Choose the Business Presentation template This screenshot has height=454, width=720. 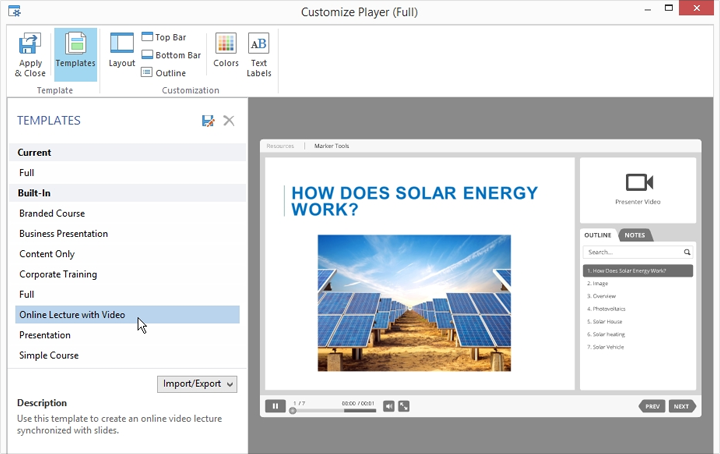tap(127, 233)
